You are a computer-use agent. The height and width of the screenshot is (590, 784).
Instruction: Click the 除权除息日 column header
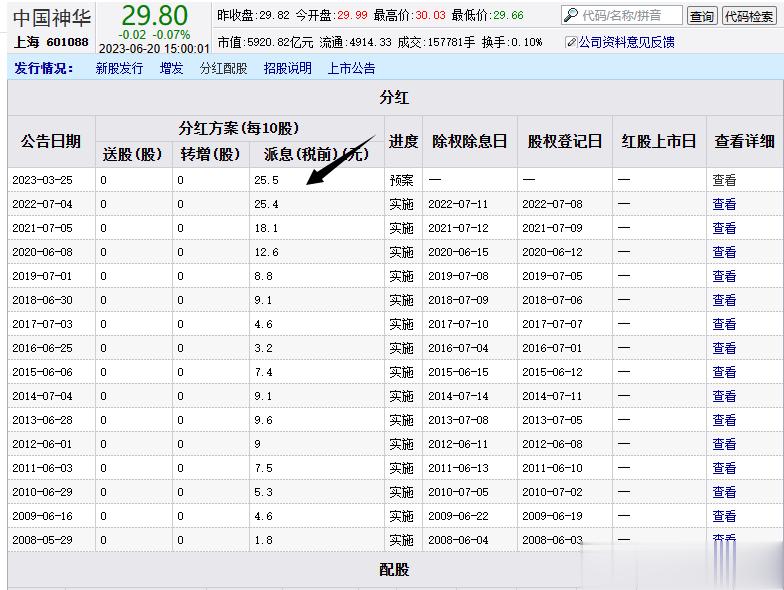(470, 142)
